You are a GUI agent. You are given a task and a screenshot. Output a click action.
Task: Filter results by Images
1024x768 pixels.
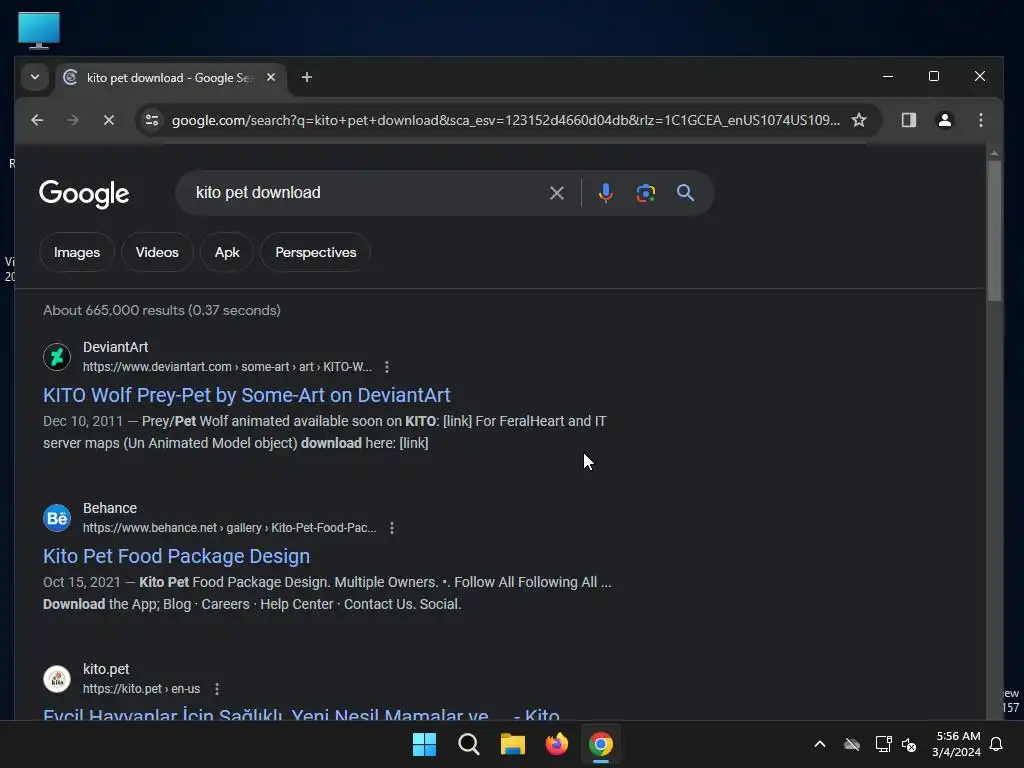tap(77, 252)
